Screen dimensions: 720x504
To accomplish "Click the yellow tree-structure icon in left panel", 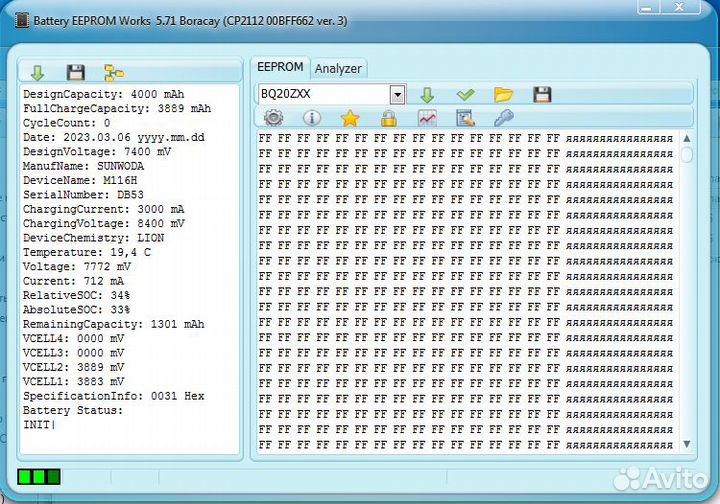I will pyautogui.click(x=114, y=72).
